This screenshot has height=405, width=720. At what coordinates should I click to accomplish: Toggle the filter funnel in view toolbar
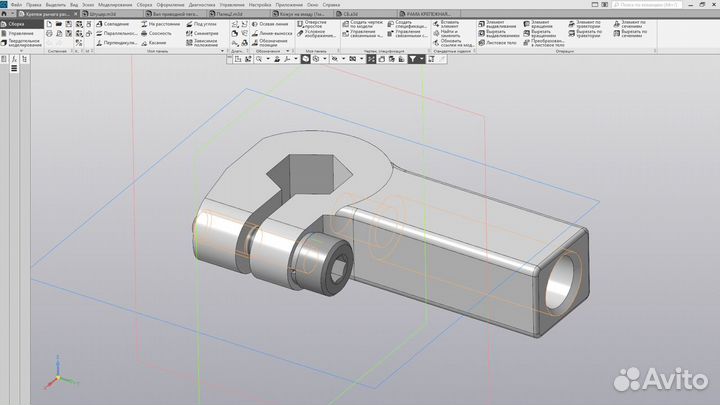pyautogui.click(x=414, y=59)
